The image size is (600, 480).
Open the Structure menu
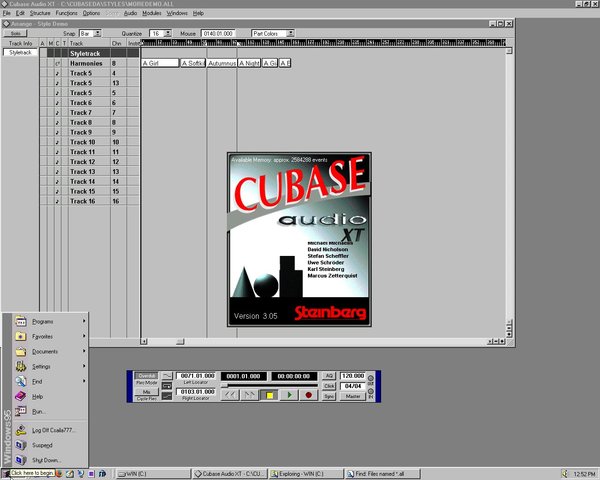40,13
